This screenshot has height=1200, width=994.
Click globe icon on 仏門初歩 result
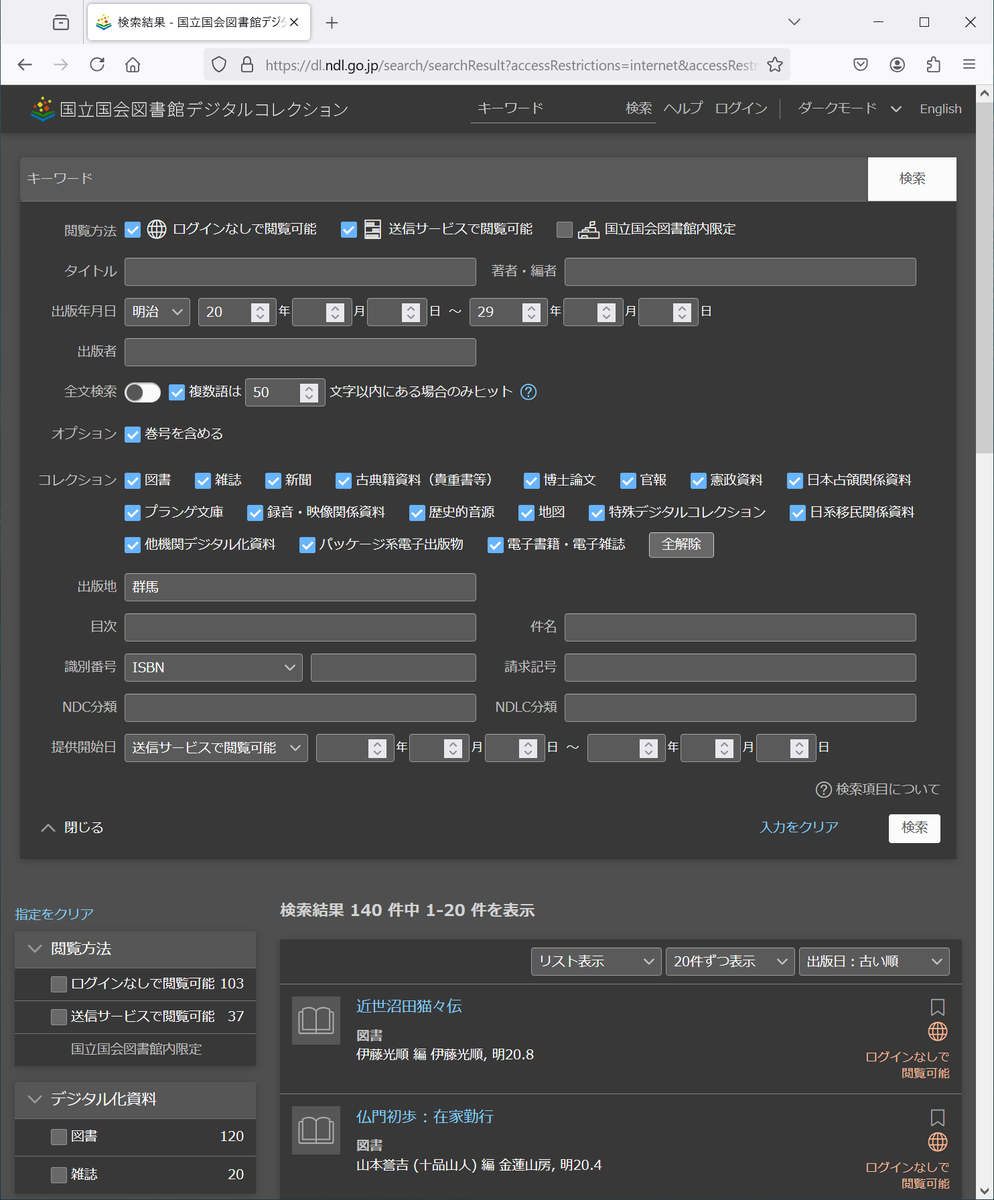point(937,1142)
